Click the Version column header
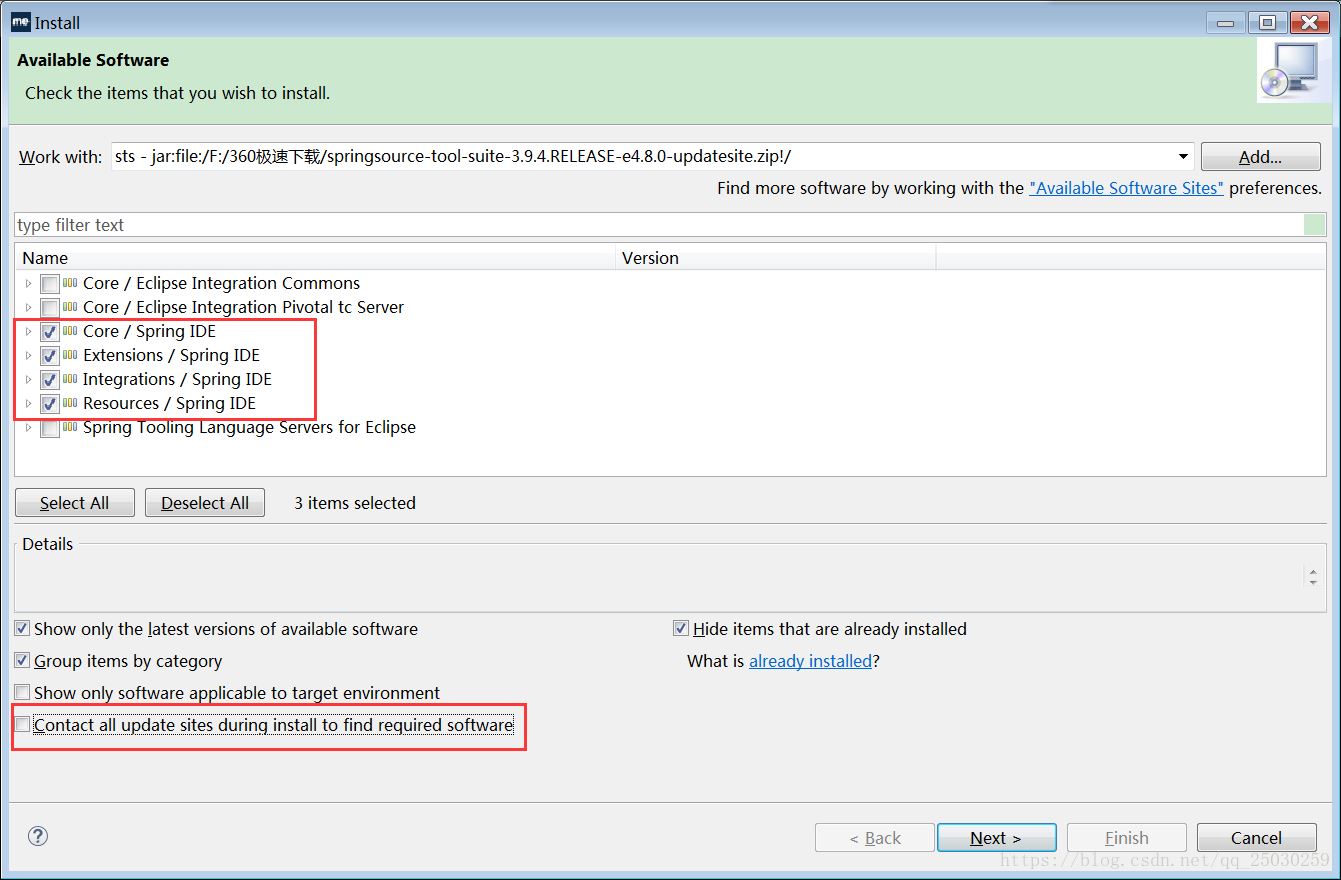This screenshot has width=1341, height=880. click(x=775, y=258)
